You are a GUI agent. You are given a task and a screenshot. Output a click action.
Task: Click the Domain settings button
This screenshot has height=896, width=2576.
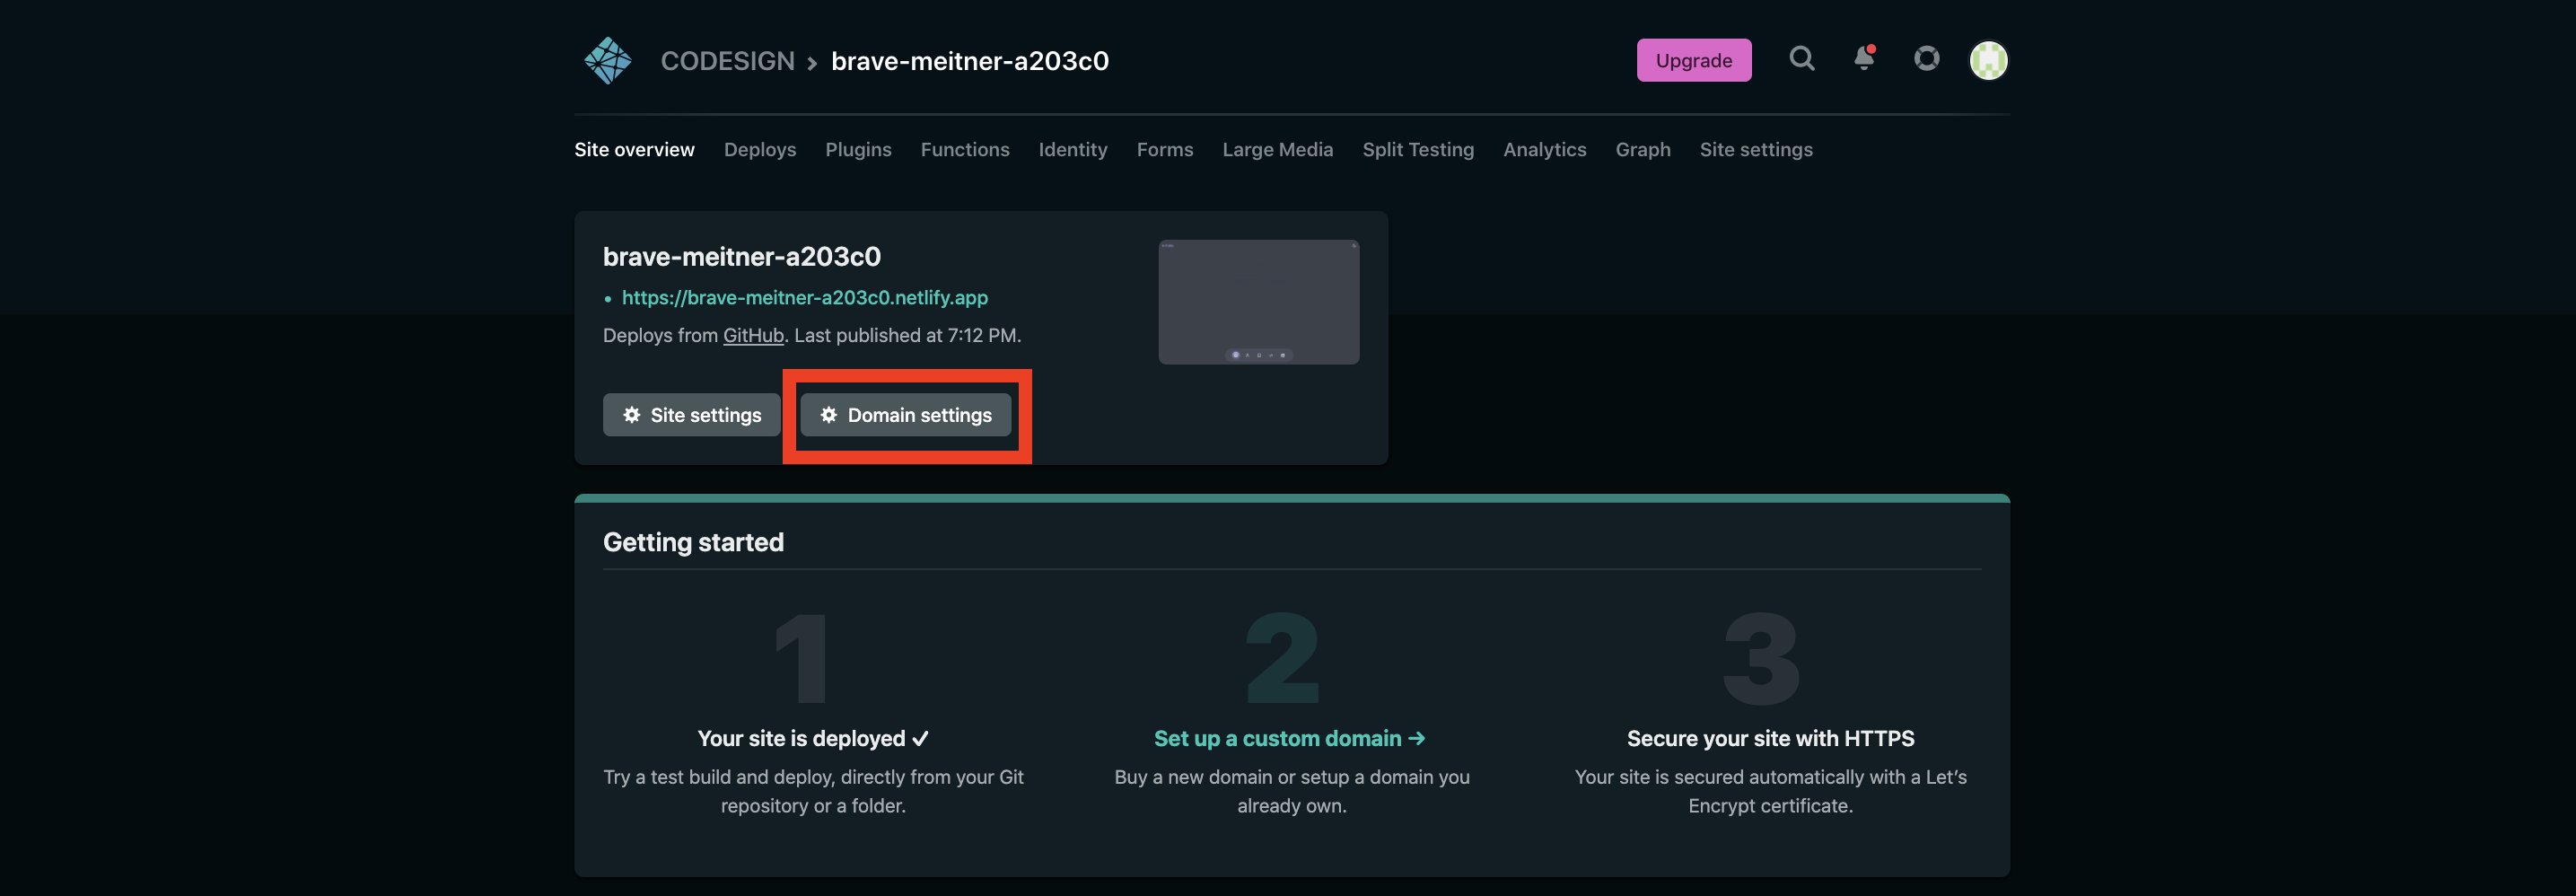pos(905,414)
